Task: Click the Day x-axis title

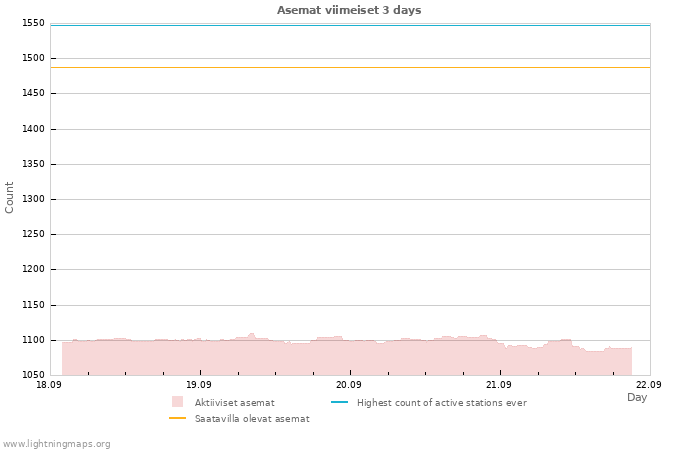Action: (x=637, y=397)
